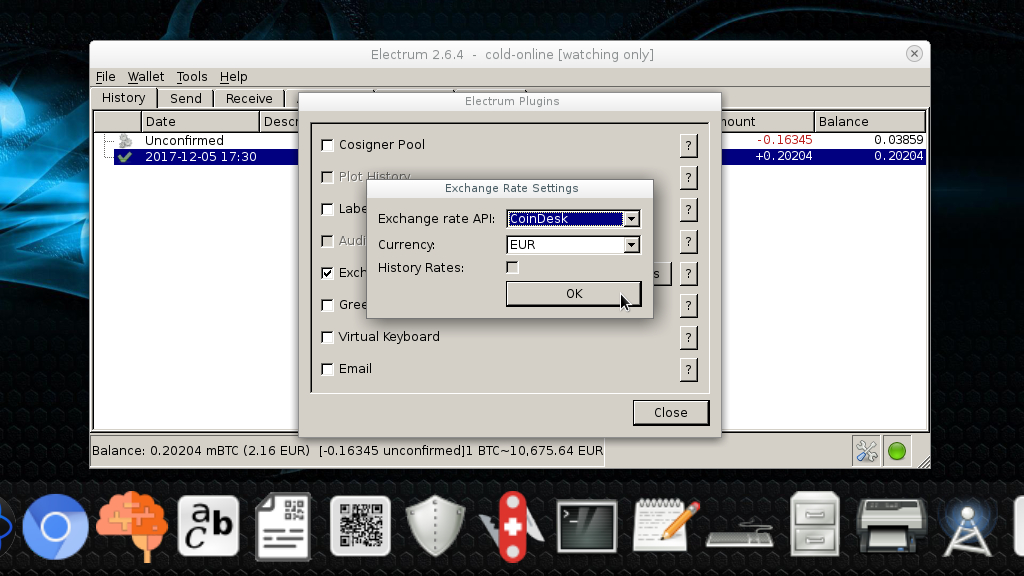
Task: Switch to the History tab
Action: [x=123, y=98]
